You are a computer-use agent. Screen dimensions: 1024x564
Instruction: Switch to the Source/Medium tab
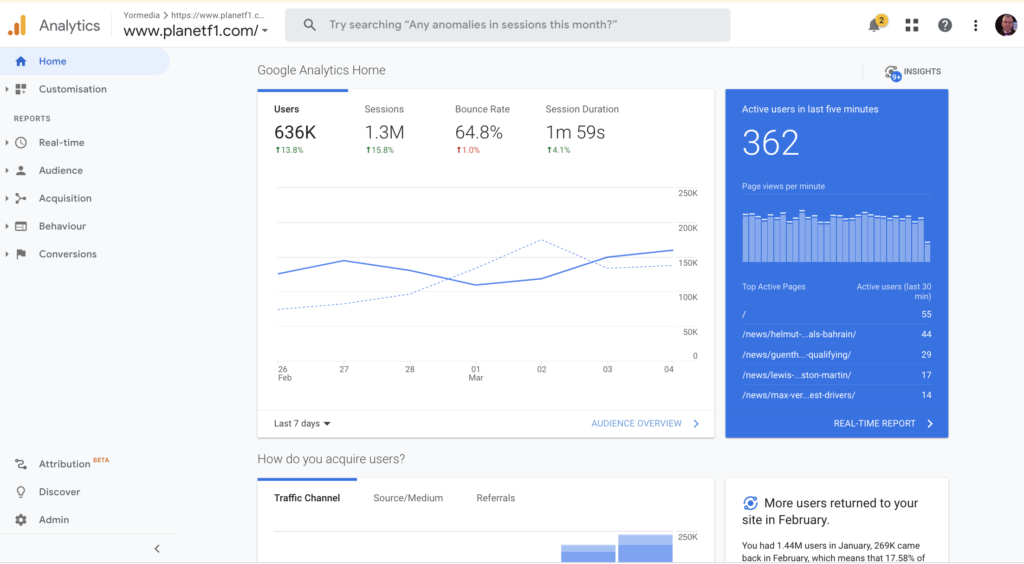pyautogui.click(x=408, y=498)
